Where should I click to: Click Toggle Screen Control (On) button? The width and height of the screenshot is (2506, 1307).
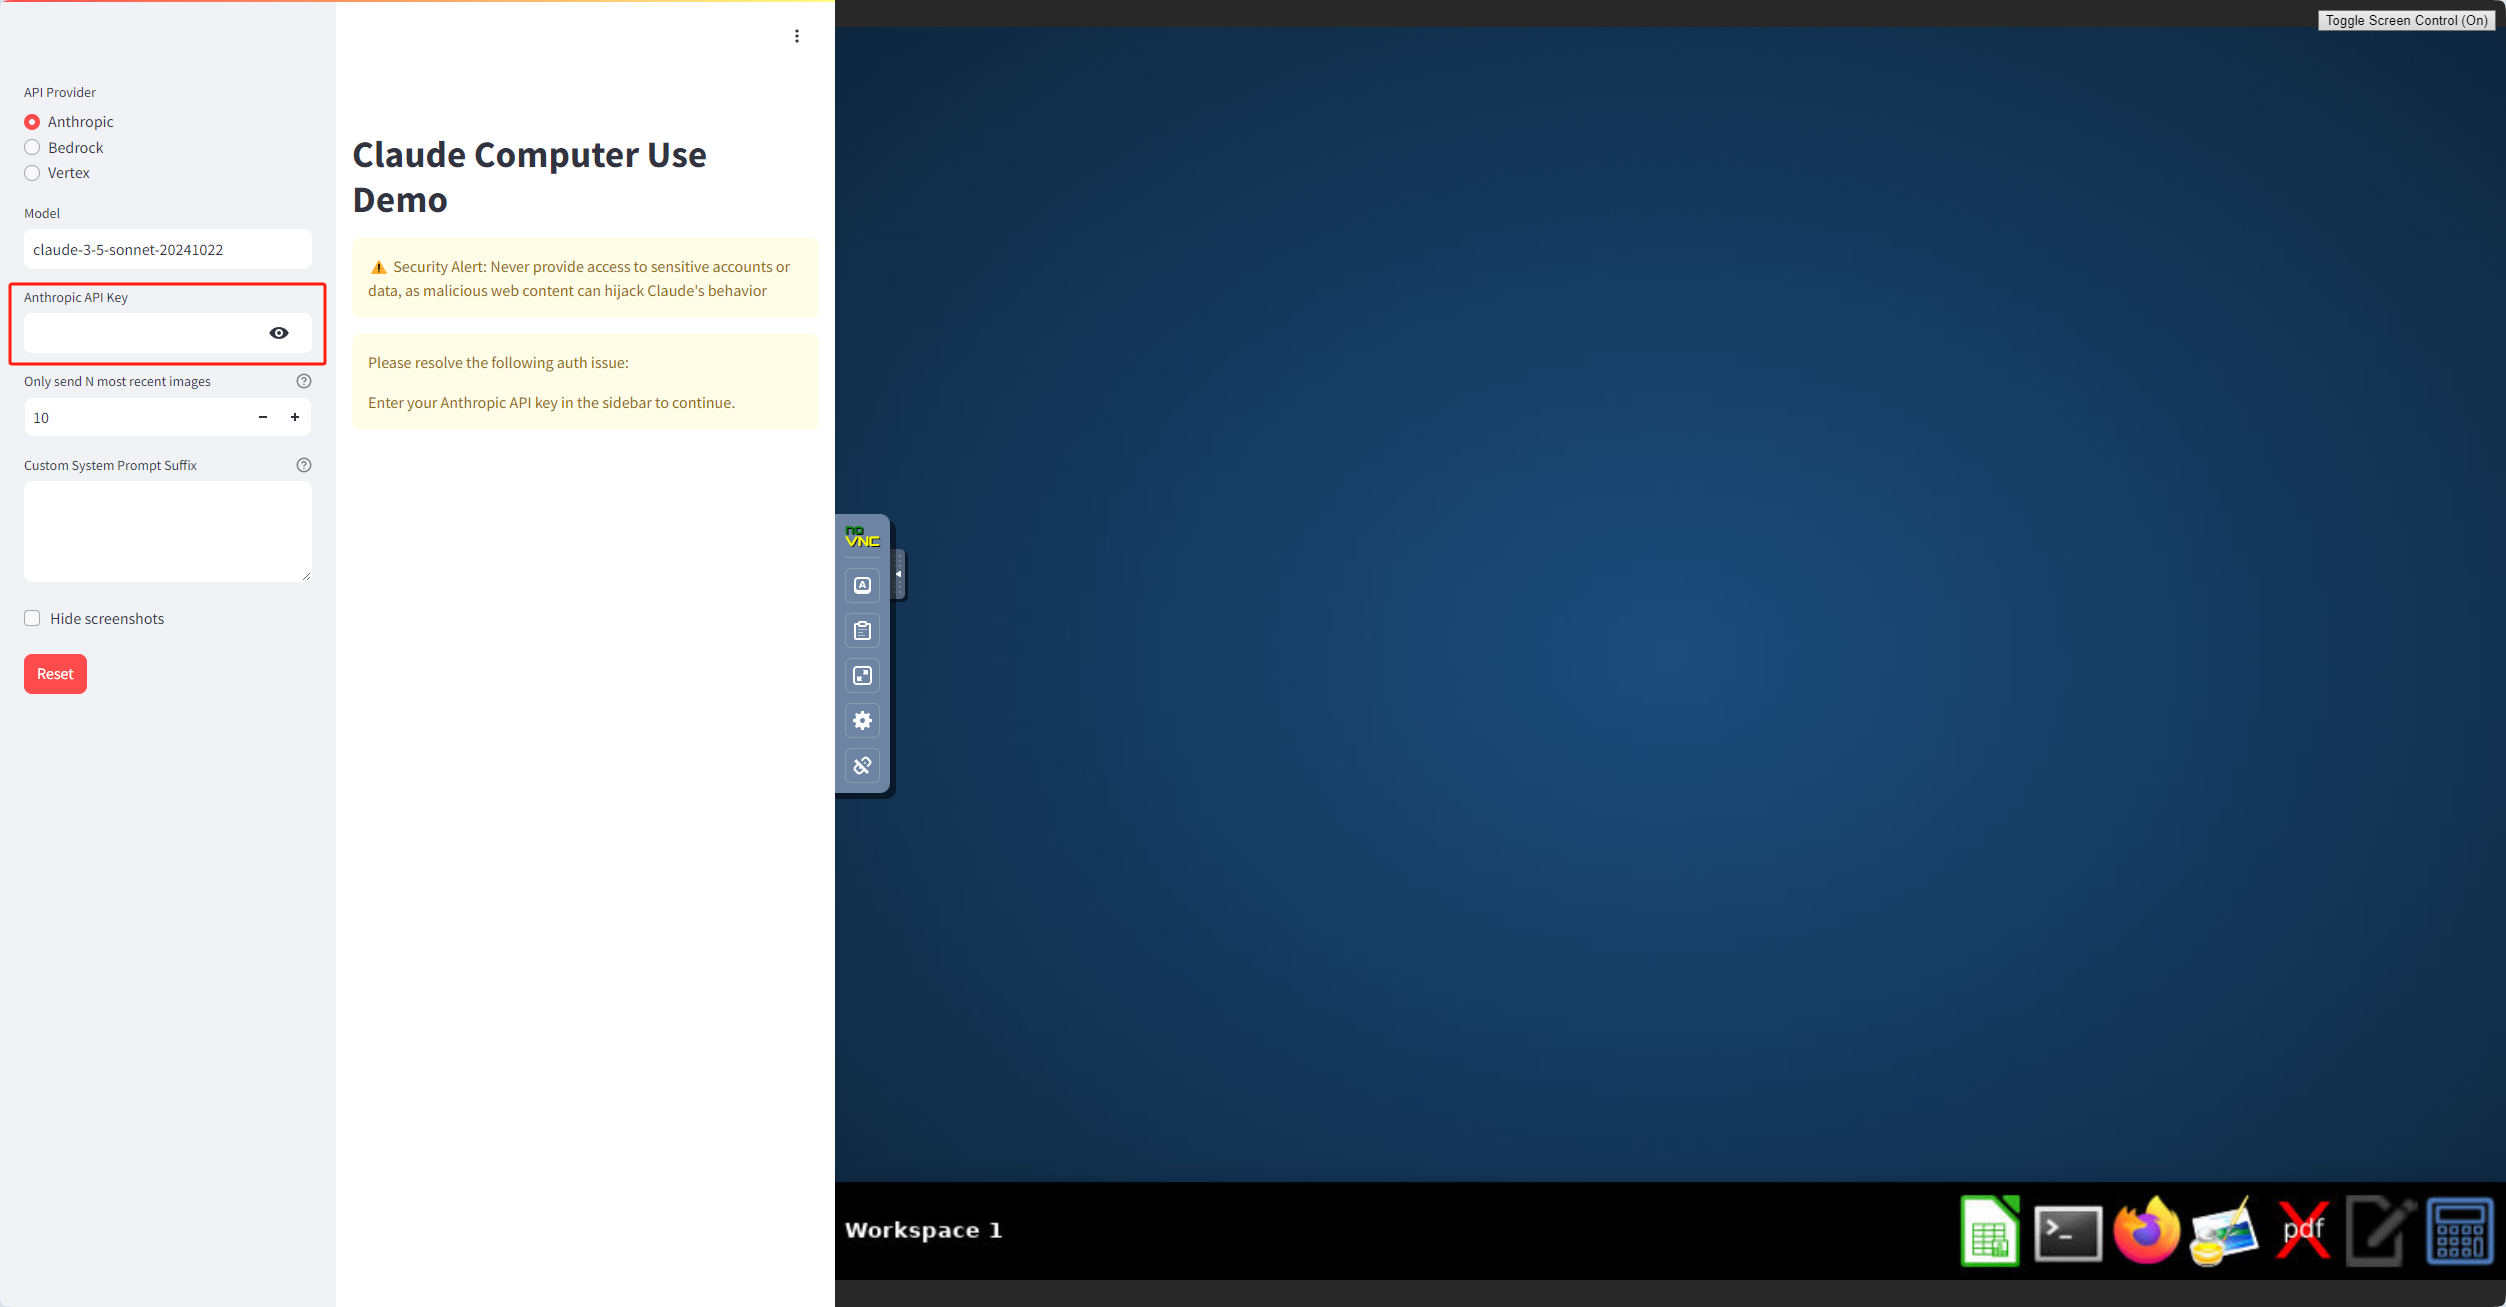(x=2406, y=20)
